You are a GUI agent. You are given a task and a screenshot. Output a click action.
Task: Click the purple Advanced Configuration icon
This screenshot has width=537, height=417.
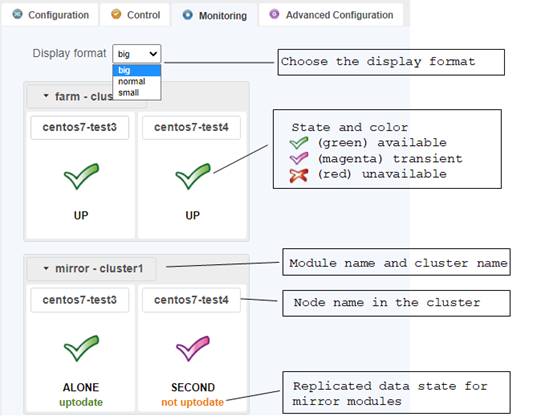pos(274,14)
